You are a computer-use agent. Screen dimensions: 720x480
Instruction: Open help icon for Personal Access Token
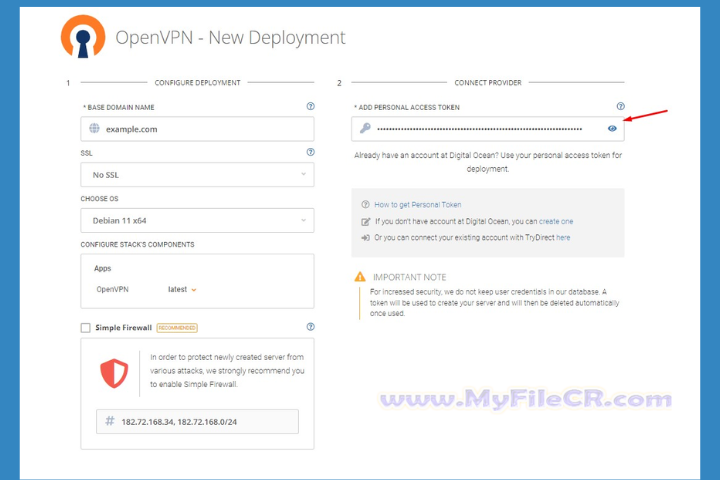coord(620,106)
